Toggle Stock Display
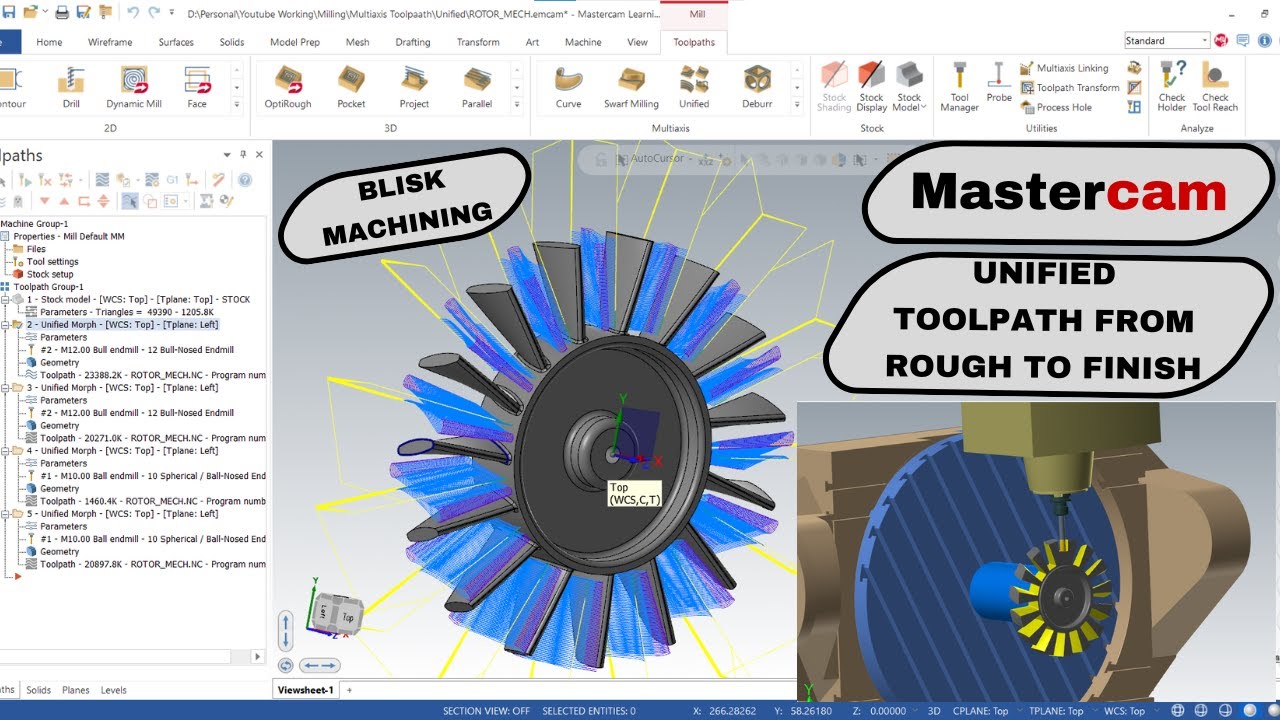Viewport: 1280px width, 720px height. pyautogui.click(x=871, y=88)
